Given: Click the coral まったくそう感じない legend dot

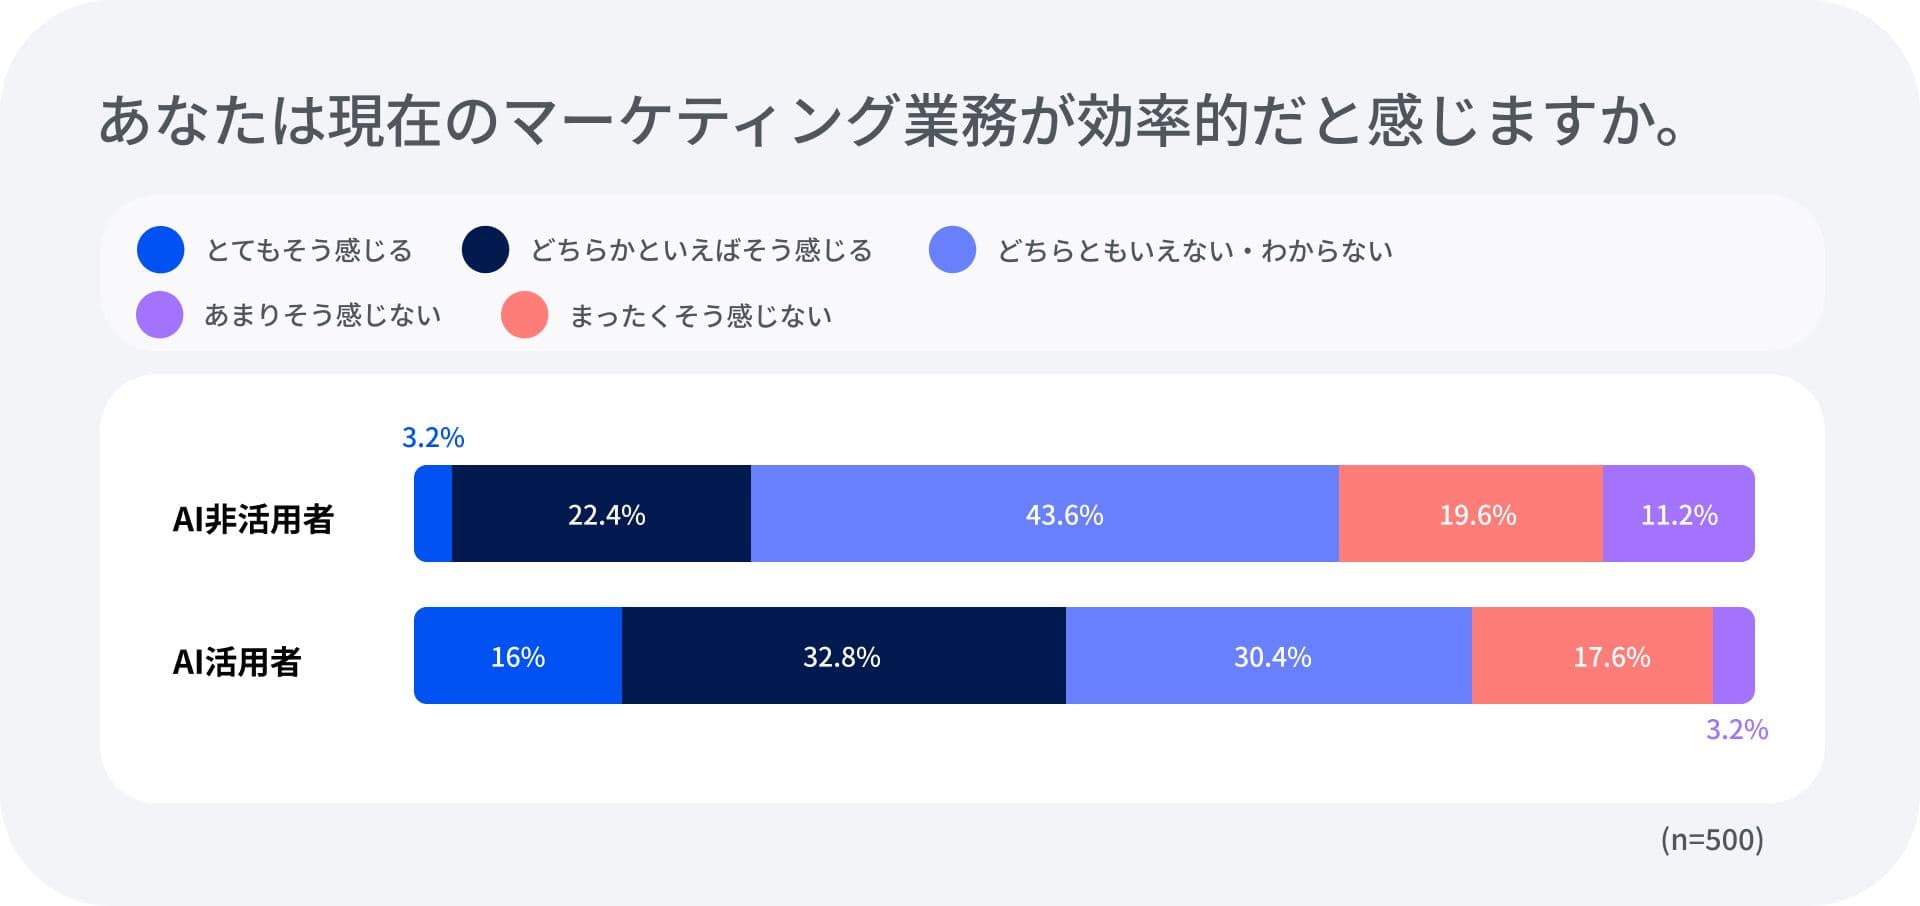Looking at the screenshot, I should 524,315.
